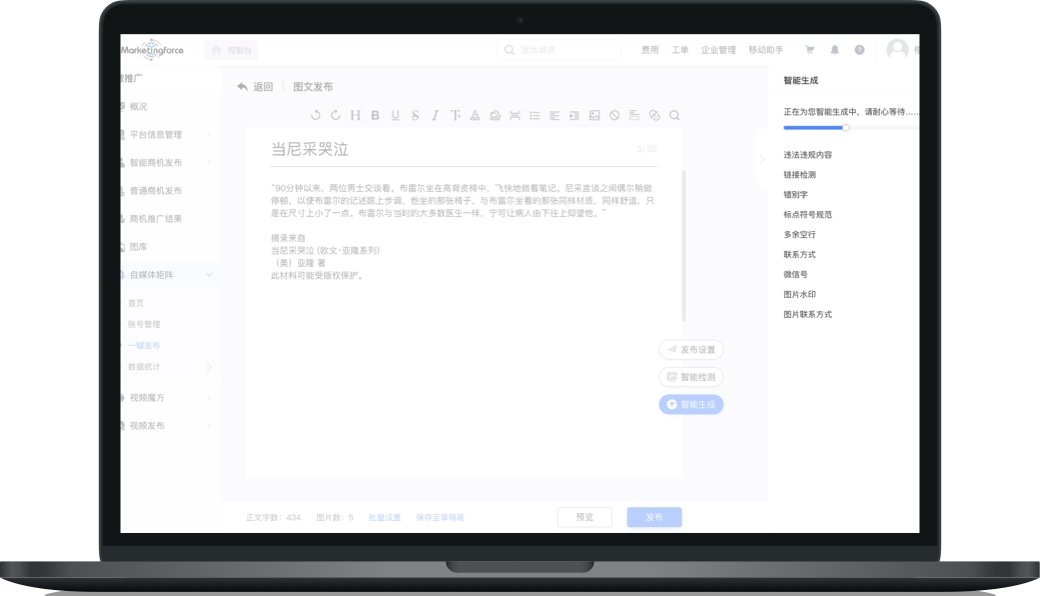Open 图库 in the sidebar
Image resolution: width=1040 pixels, height=596 pixels.
pos(138,247)
